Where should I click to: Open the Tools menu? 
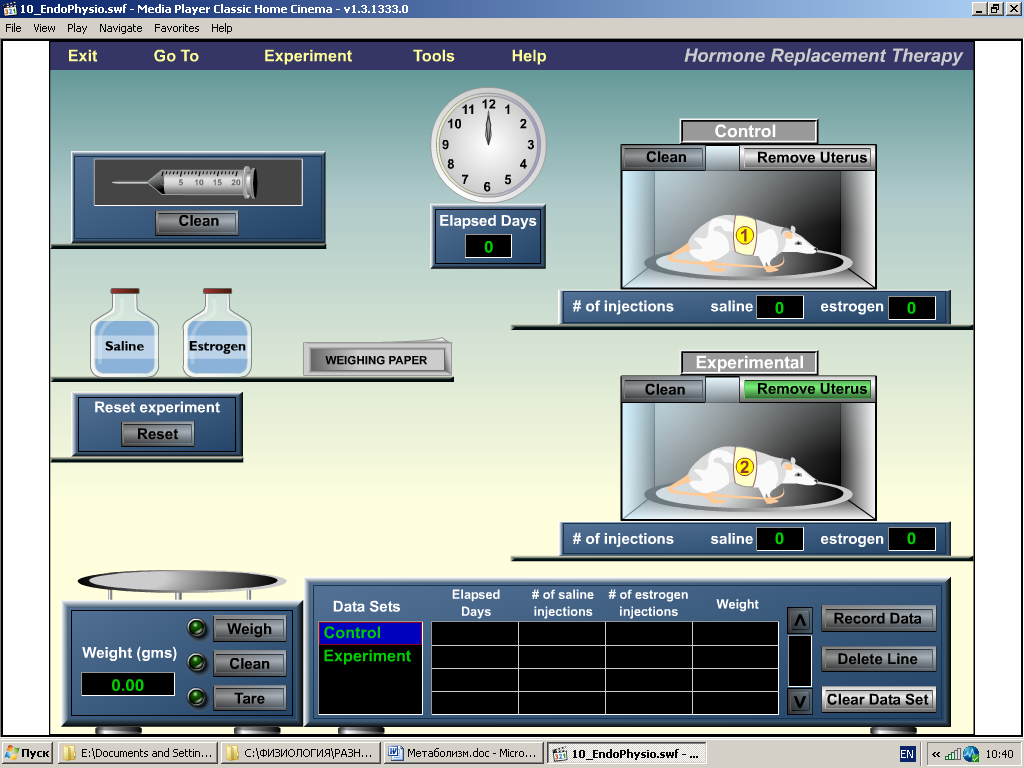(x=434, y=56)
